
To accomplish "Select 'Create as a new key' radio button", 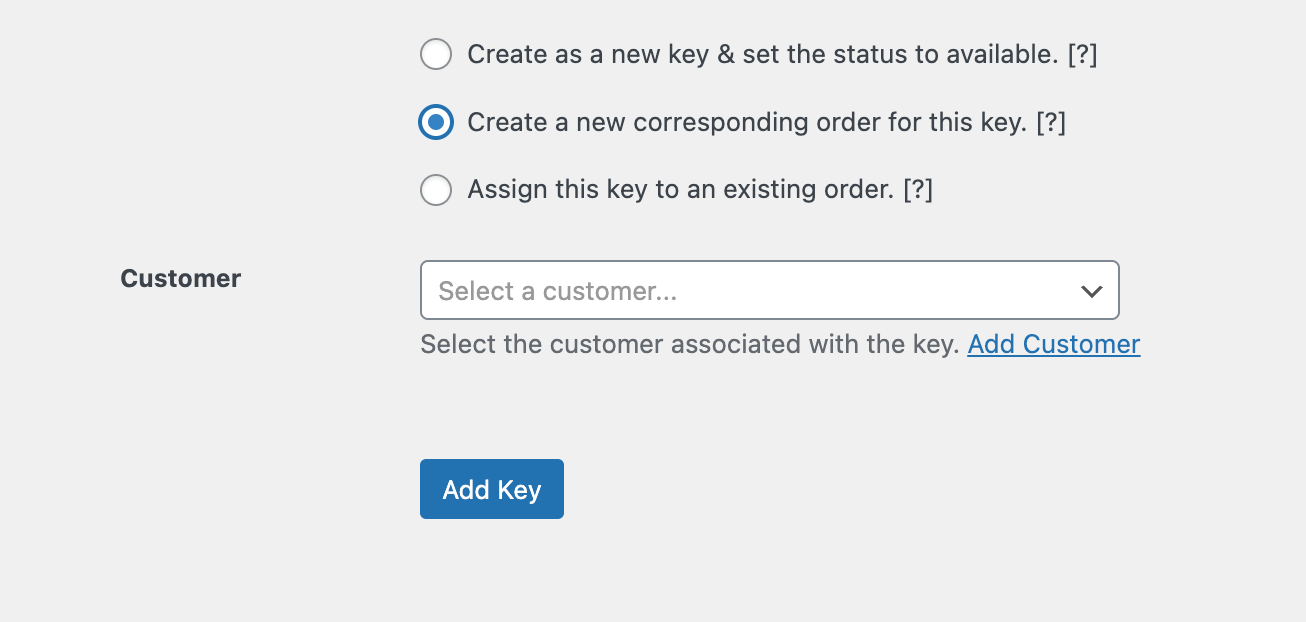I will pyautogui.click(x=436, y=54).
